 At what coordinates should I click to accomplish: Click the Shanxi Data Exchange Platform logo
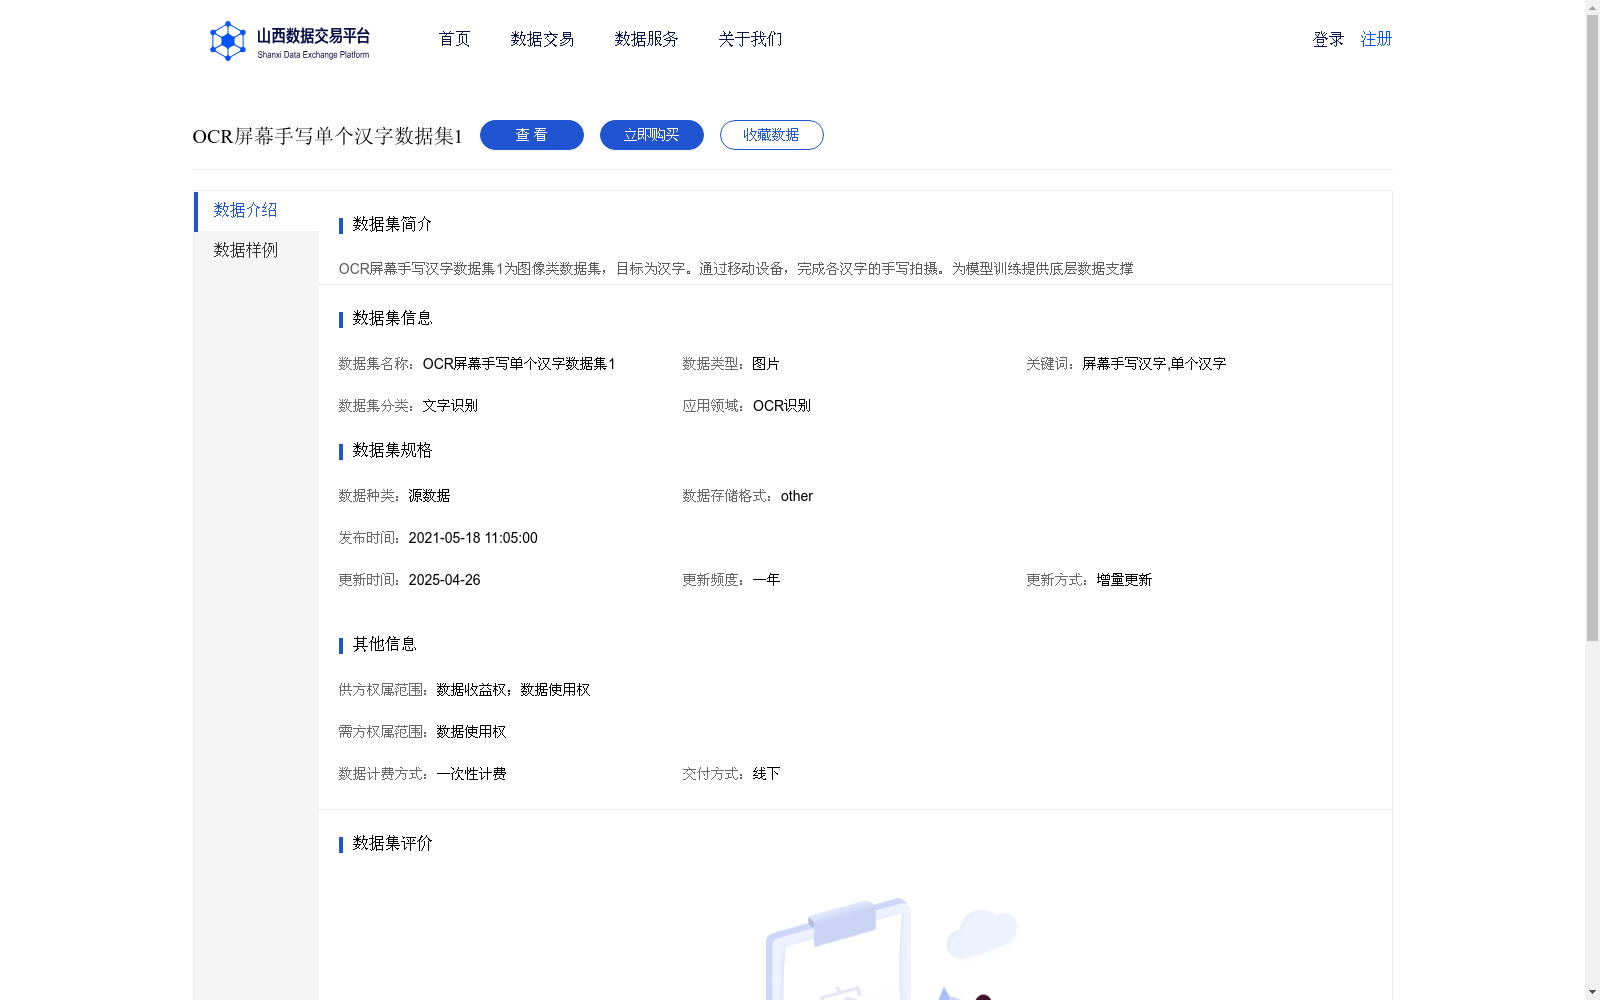289,41
